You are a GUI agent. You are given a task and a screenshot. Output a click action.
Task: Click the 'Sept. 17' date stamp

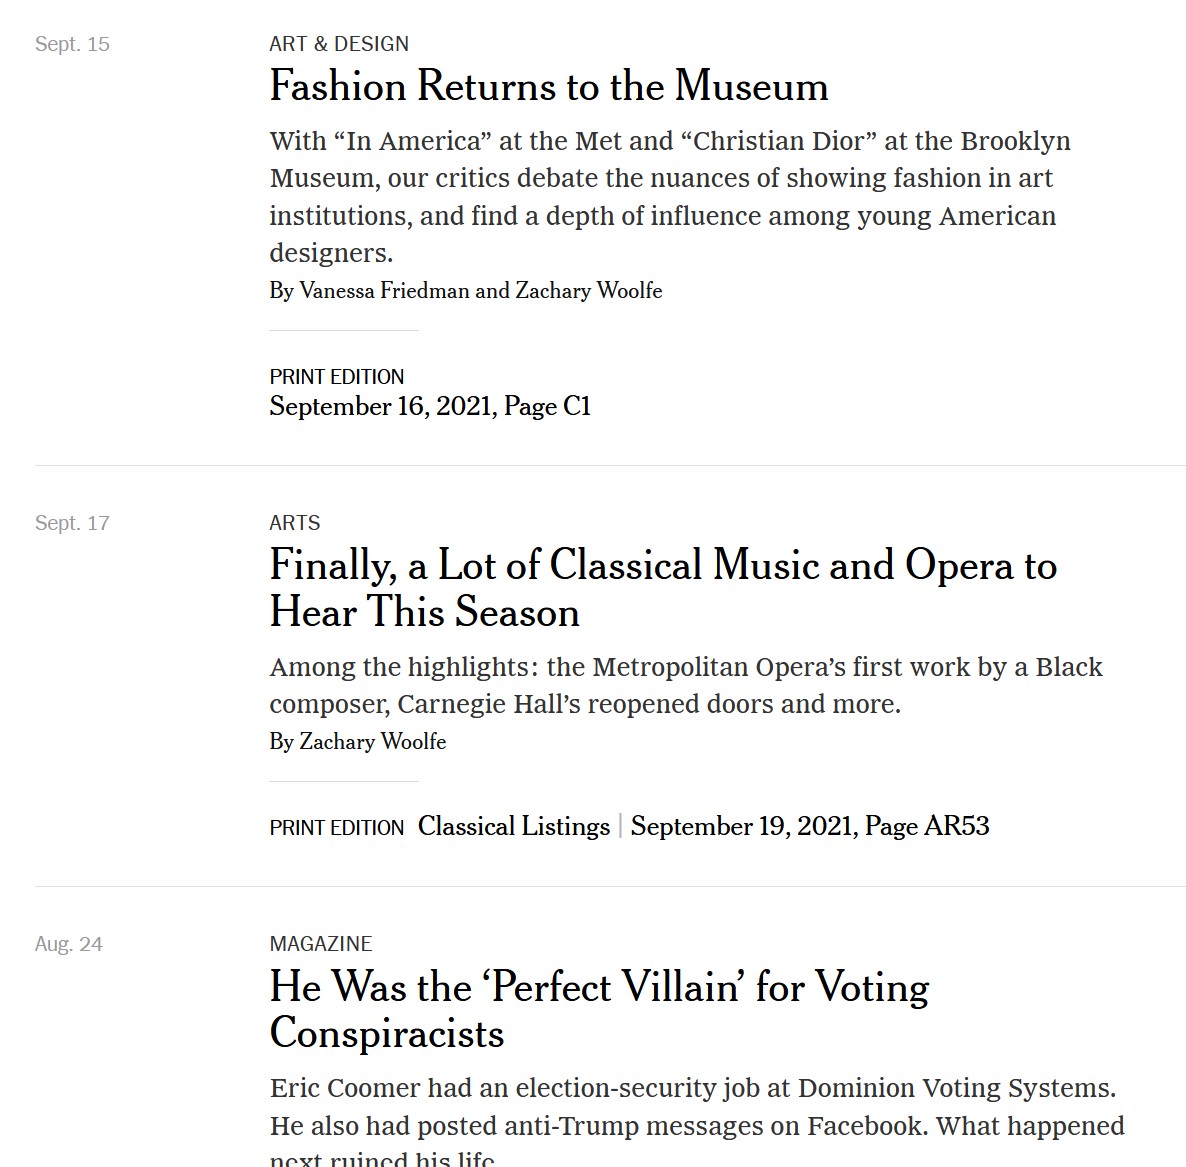72,523
